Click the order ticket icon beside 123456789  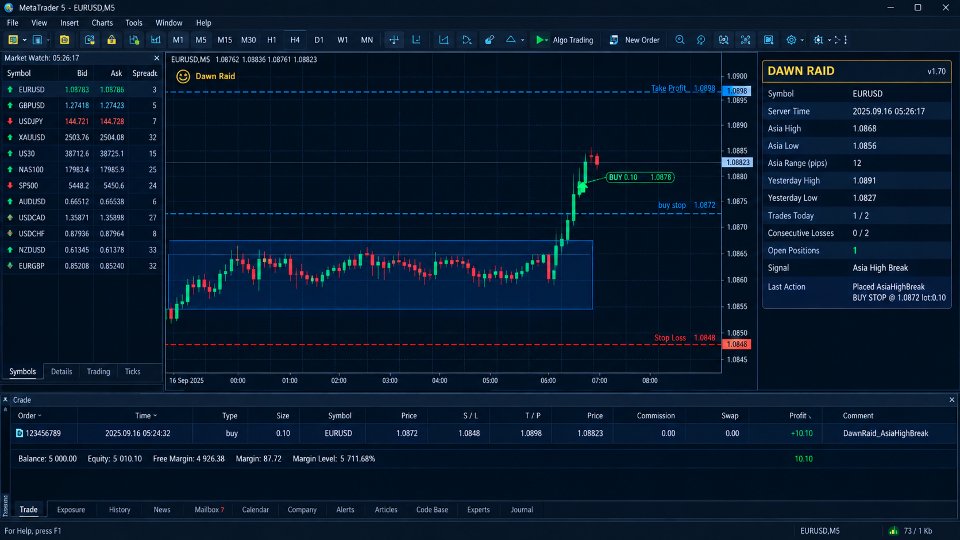pos(19,433)
